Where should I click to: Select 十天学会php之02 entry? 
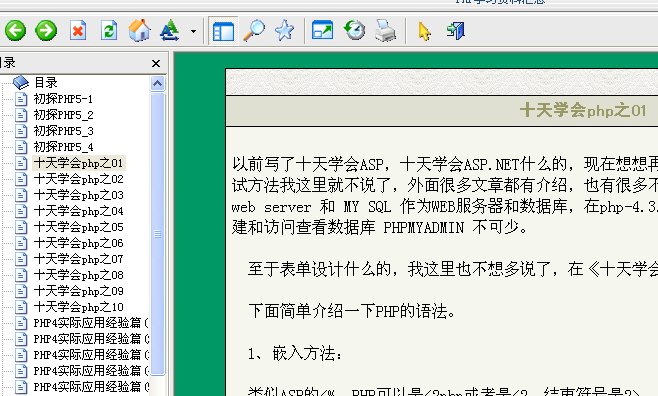click(79, 179)
